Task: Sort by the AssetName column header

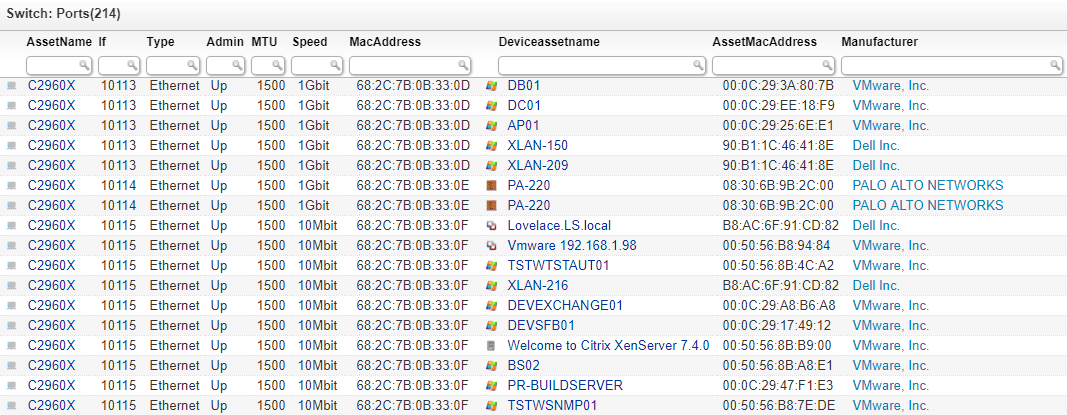Action: [x=59, y=42]
